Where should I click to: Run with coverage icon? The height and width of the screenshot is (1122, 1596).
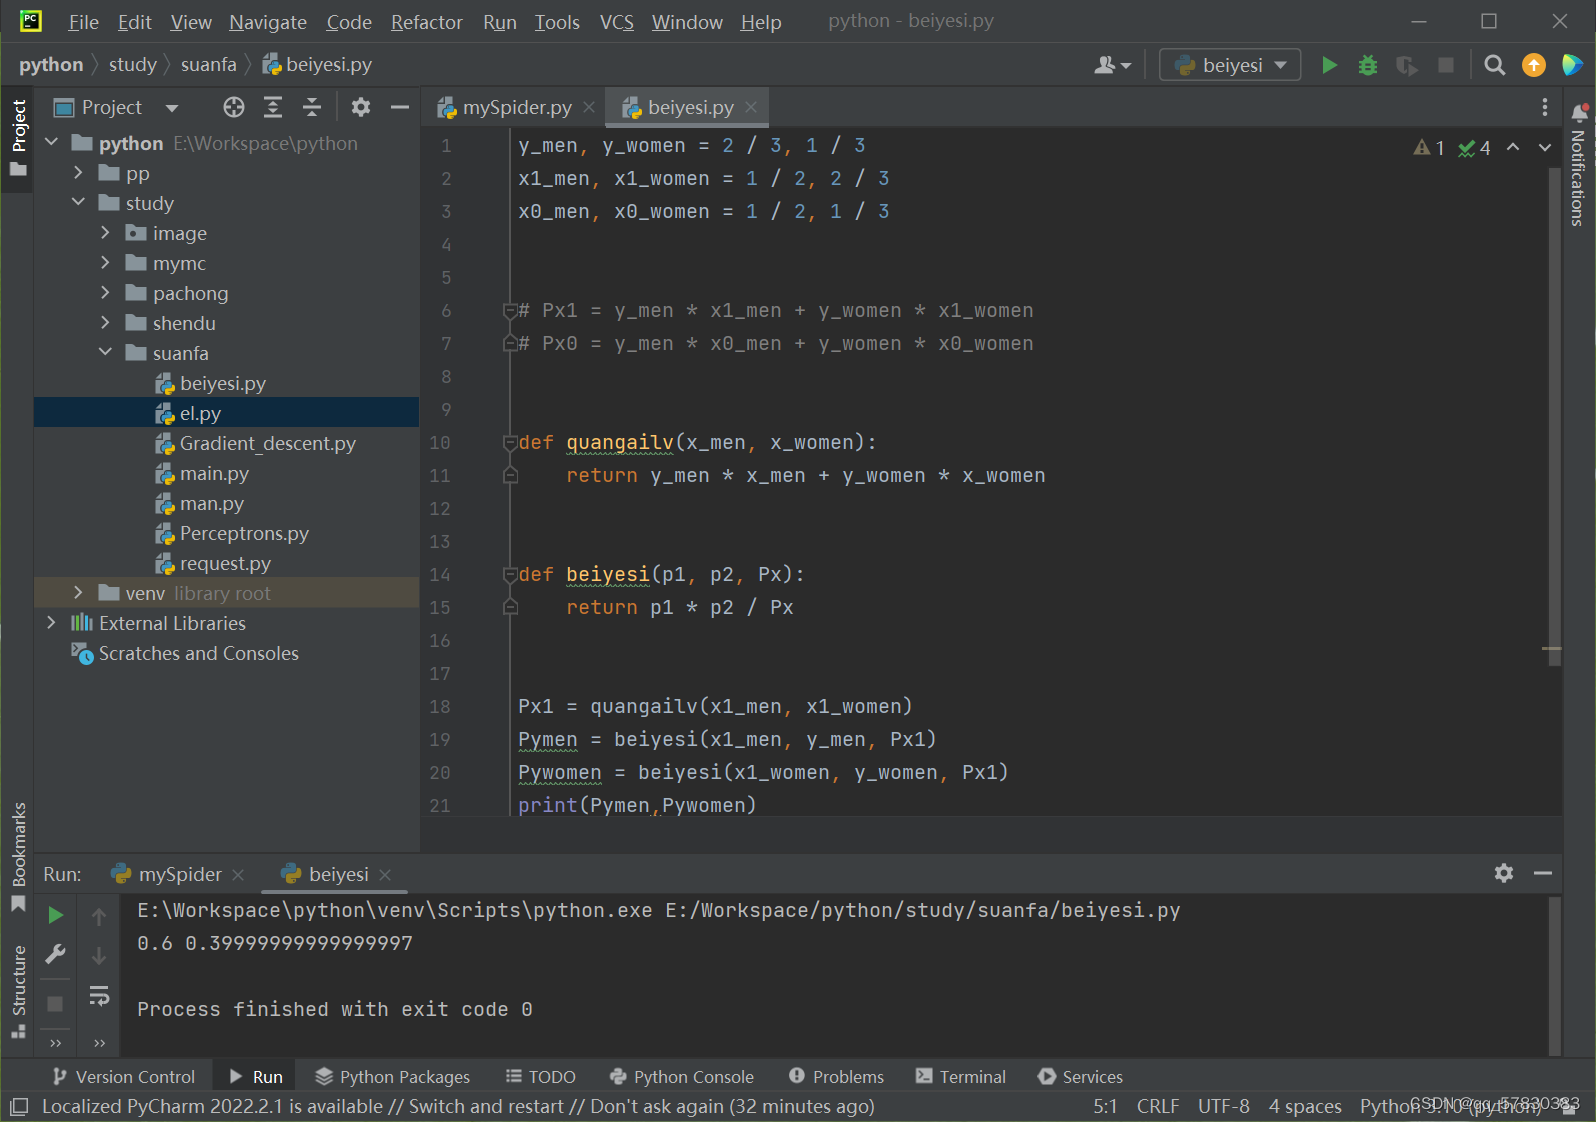[x=1407, y=65]
